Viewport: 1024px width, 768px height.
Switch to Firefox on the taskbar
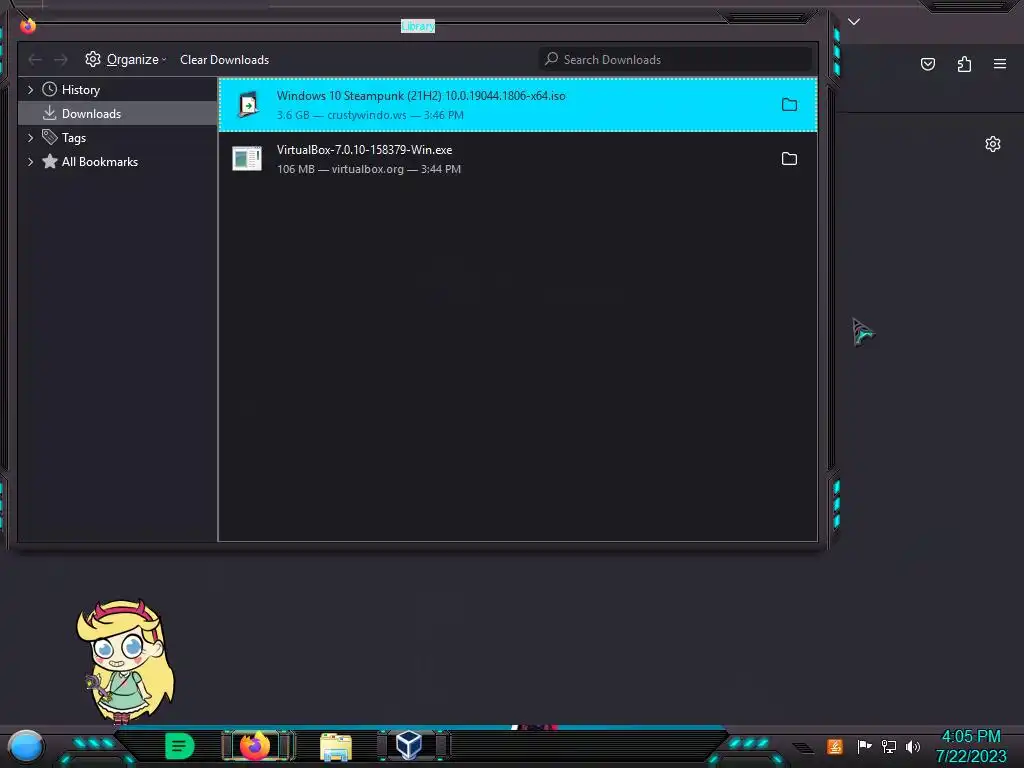255,745
